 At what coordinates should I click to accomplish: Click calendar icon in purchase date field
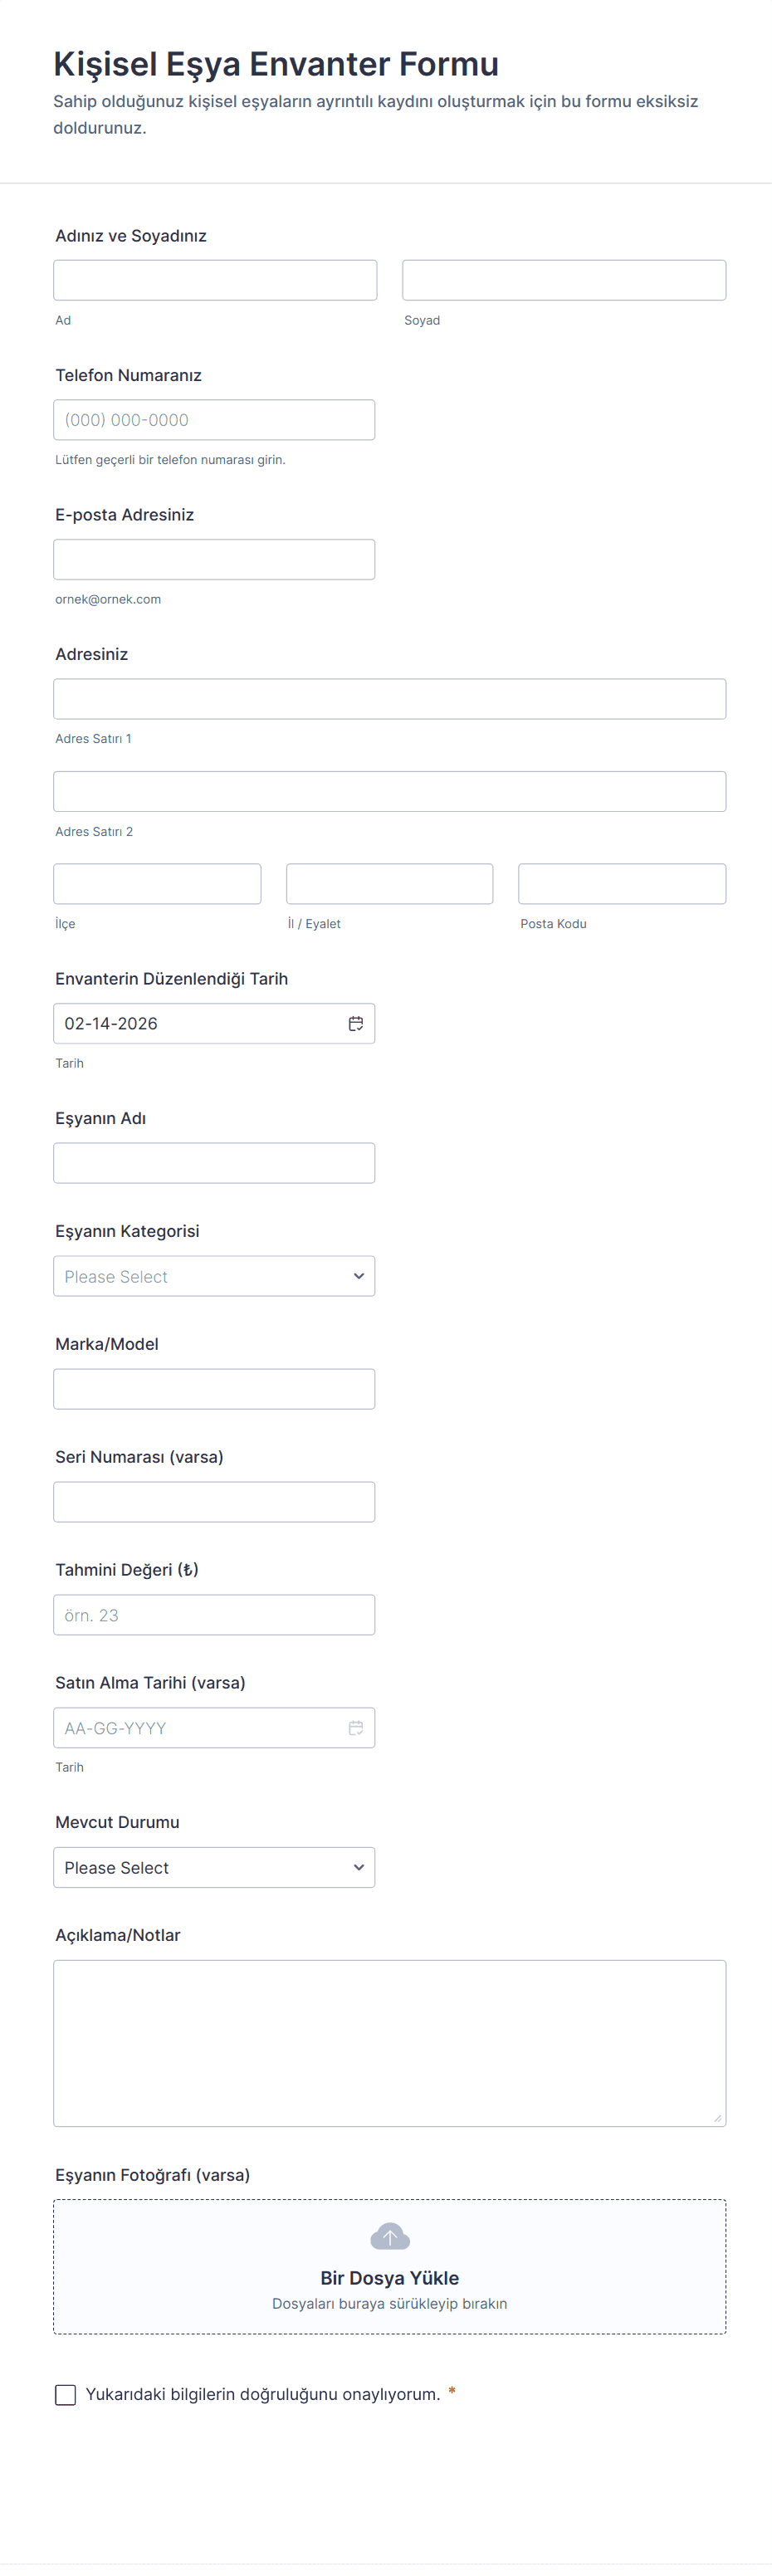[x=355, y=1727]
